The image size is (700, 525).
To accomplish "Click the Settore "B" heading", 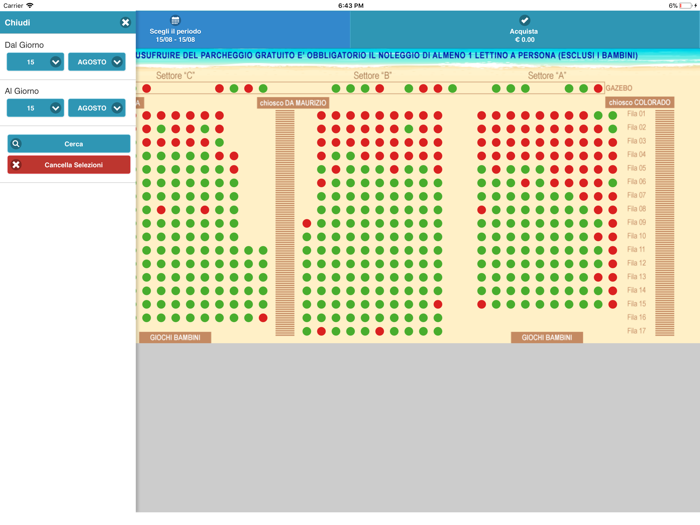I will pos(372,75).
